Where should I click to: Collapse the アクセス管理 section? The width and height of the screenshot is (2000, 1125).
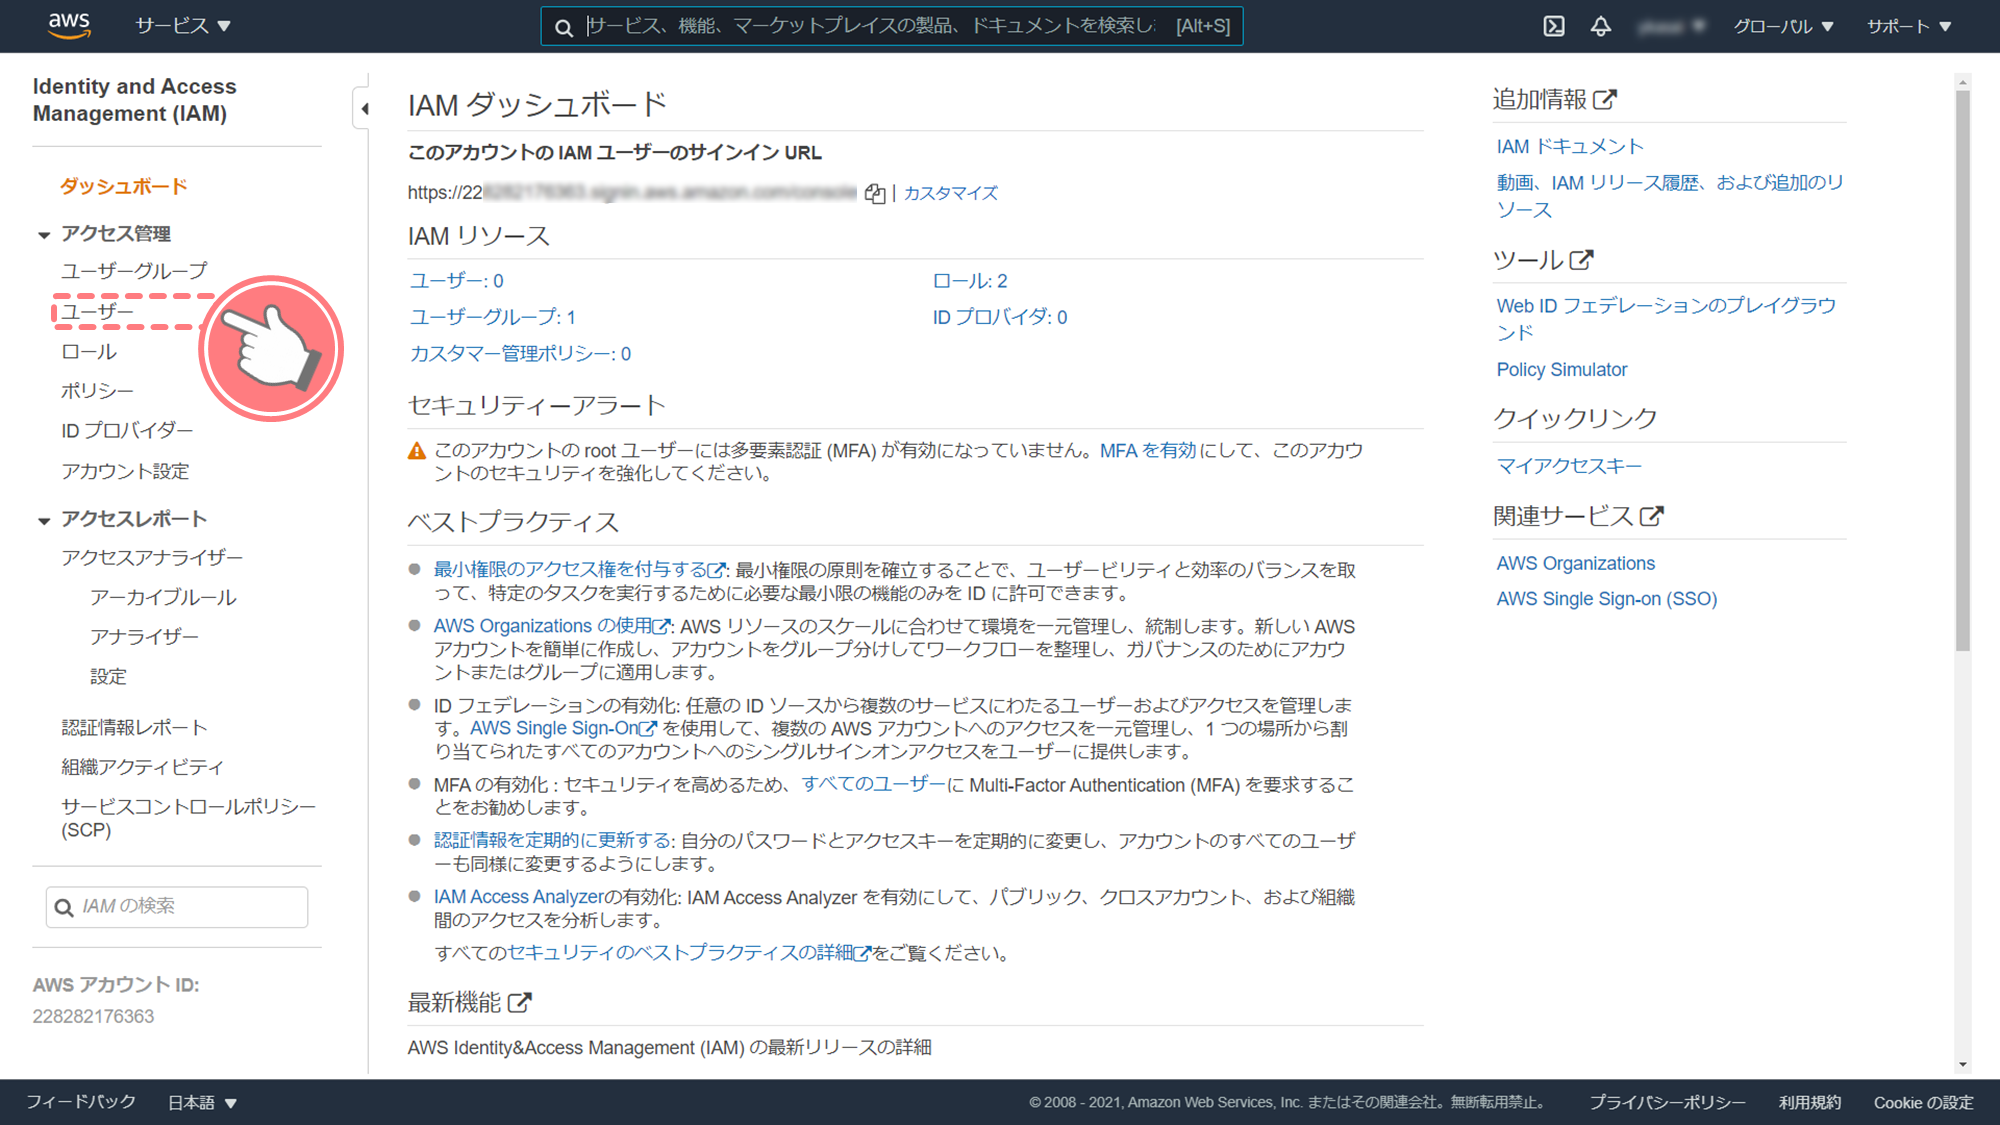44,235
